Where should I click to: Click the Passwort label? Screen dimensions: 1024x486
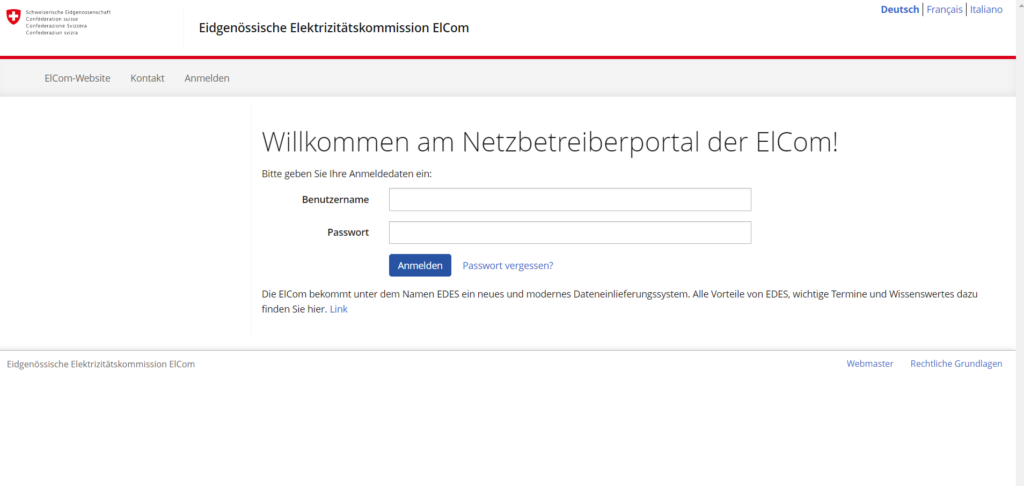click(348, 233)
